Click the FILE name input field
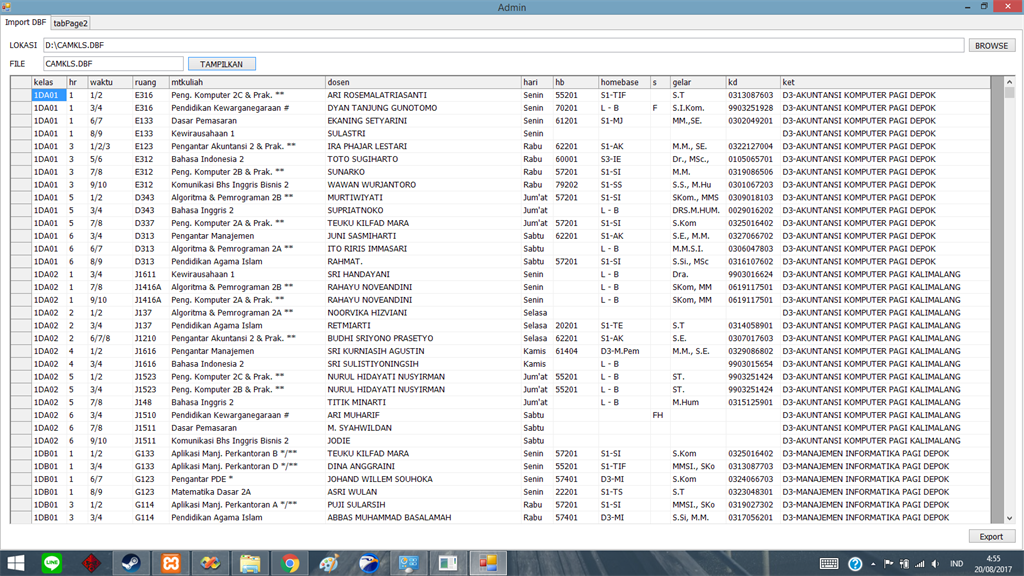1024x576 pixels. 113,63
